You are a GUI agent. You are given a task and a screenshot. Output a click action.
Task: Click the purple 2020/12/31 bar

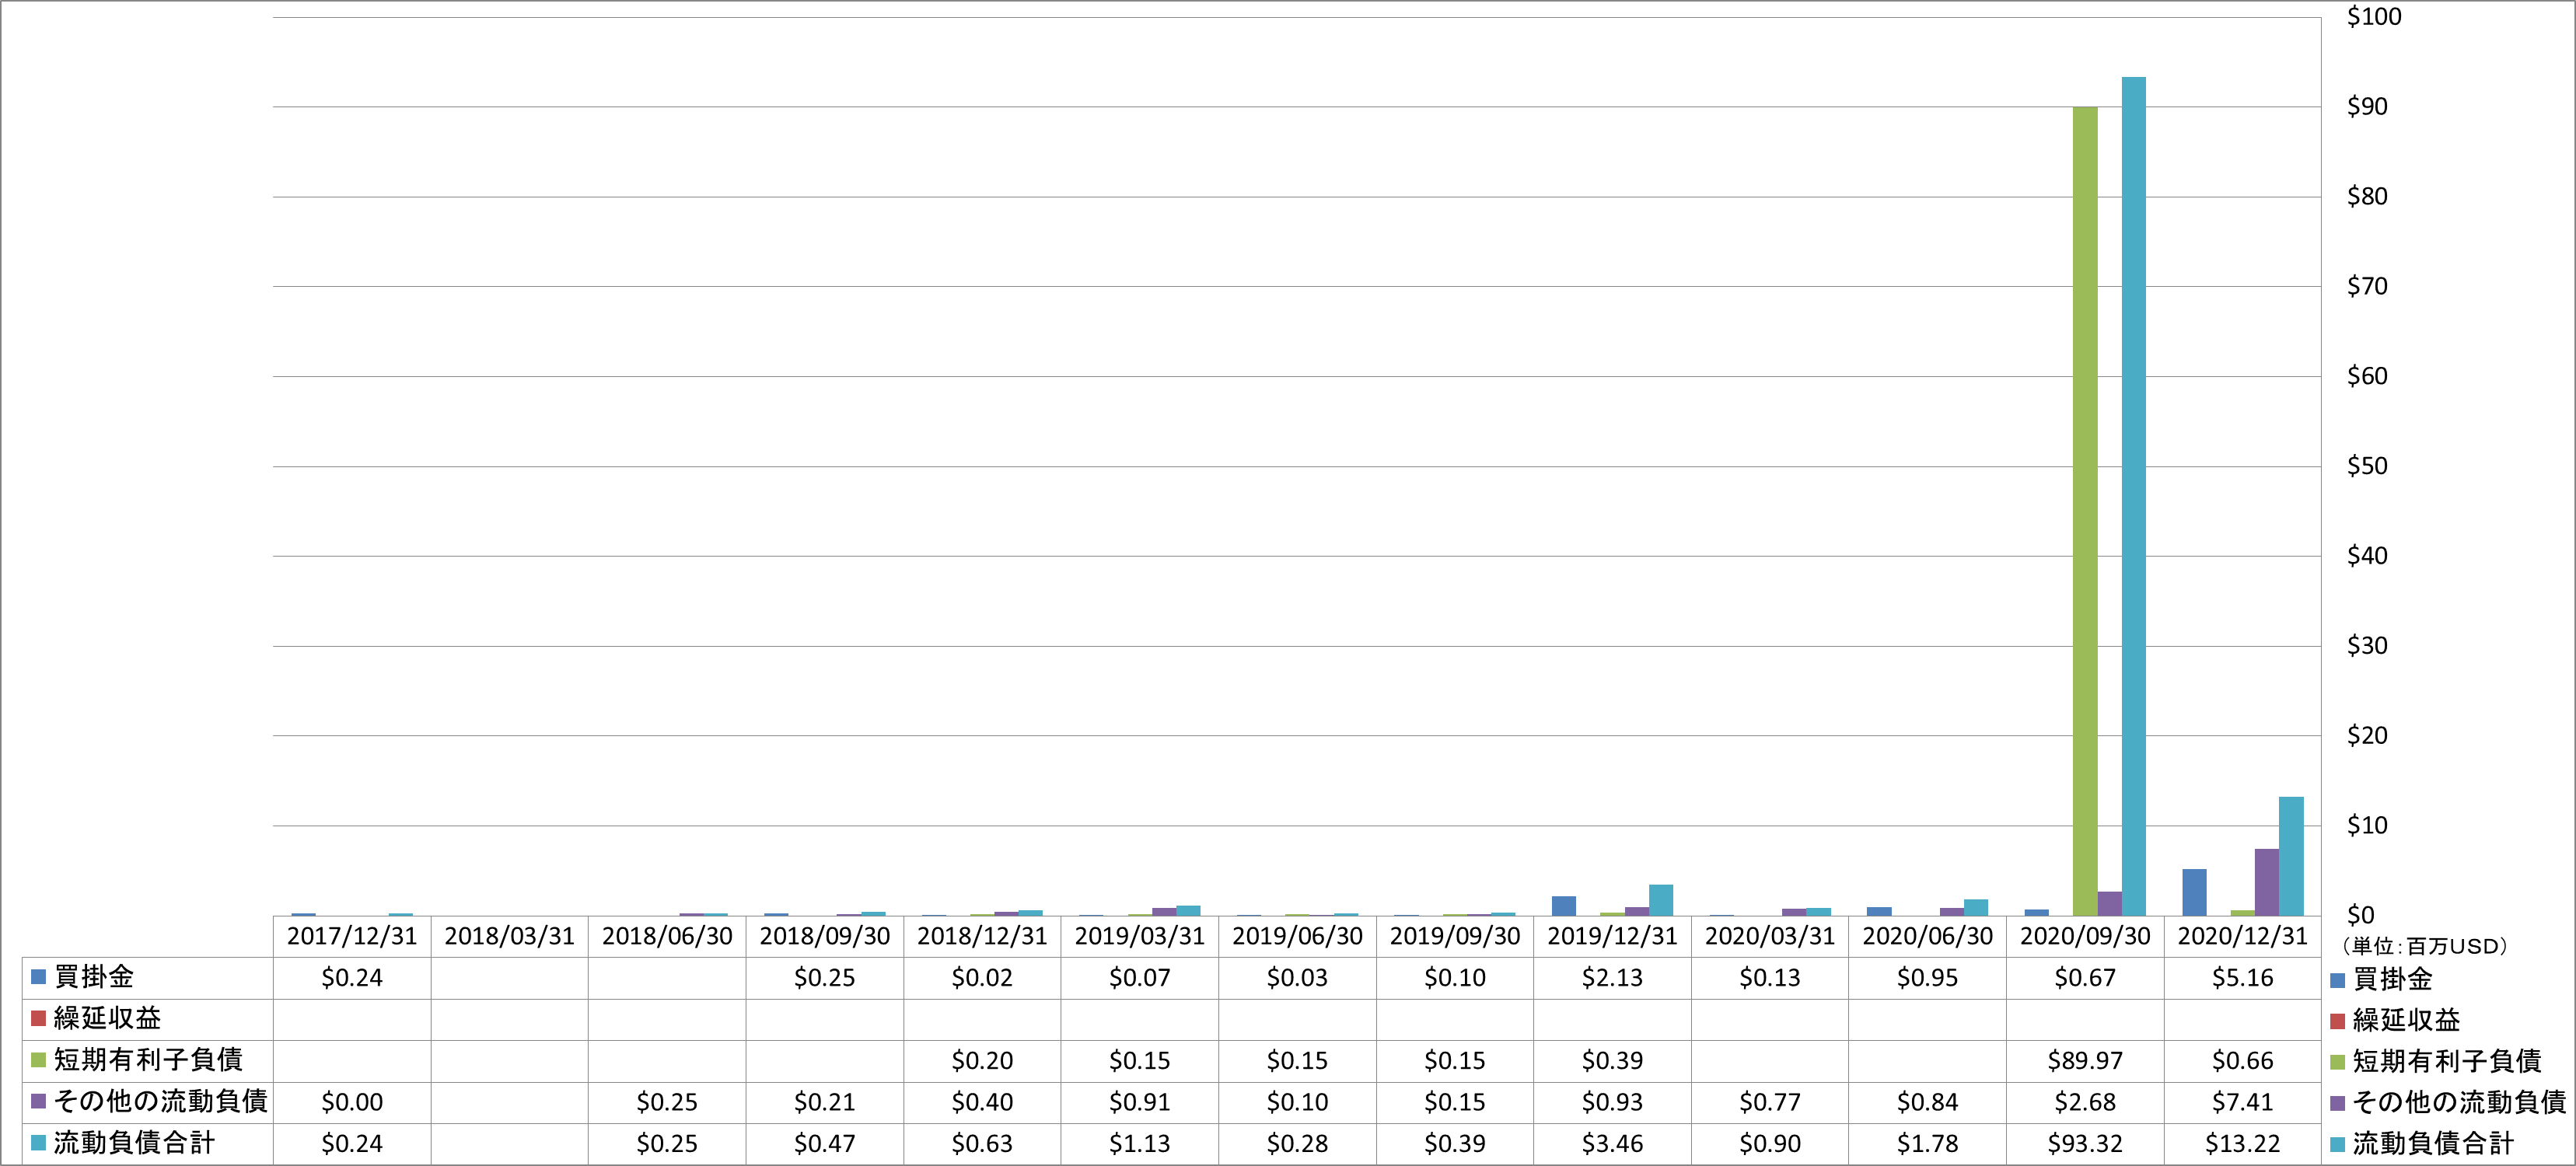pyautogui.click(x=2267, y=882)
